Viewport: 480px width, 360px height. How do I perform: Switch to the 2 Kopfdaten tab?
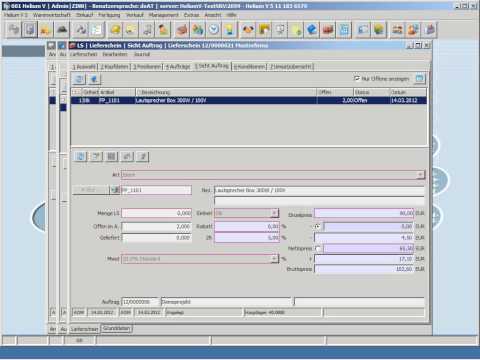tap(114, 67)
